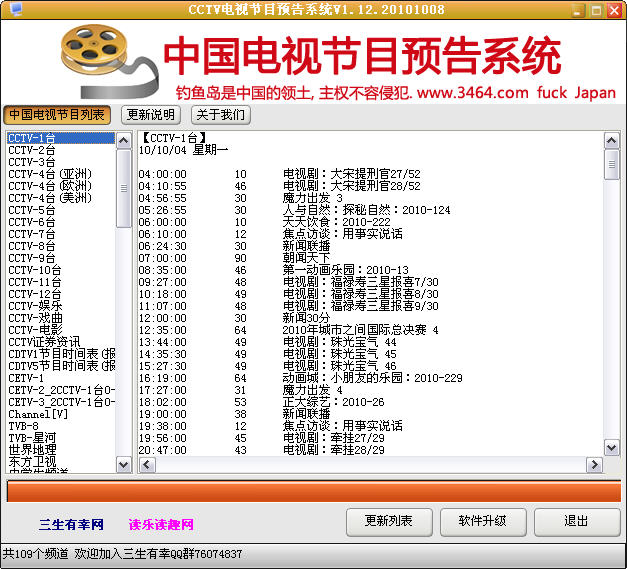Image resolution: width=627 pixels, height=569 pixels.
Task: Click the 12:35:00 城市之间国际总决赛 row
Action: (x=289, y=330)
